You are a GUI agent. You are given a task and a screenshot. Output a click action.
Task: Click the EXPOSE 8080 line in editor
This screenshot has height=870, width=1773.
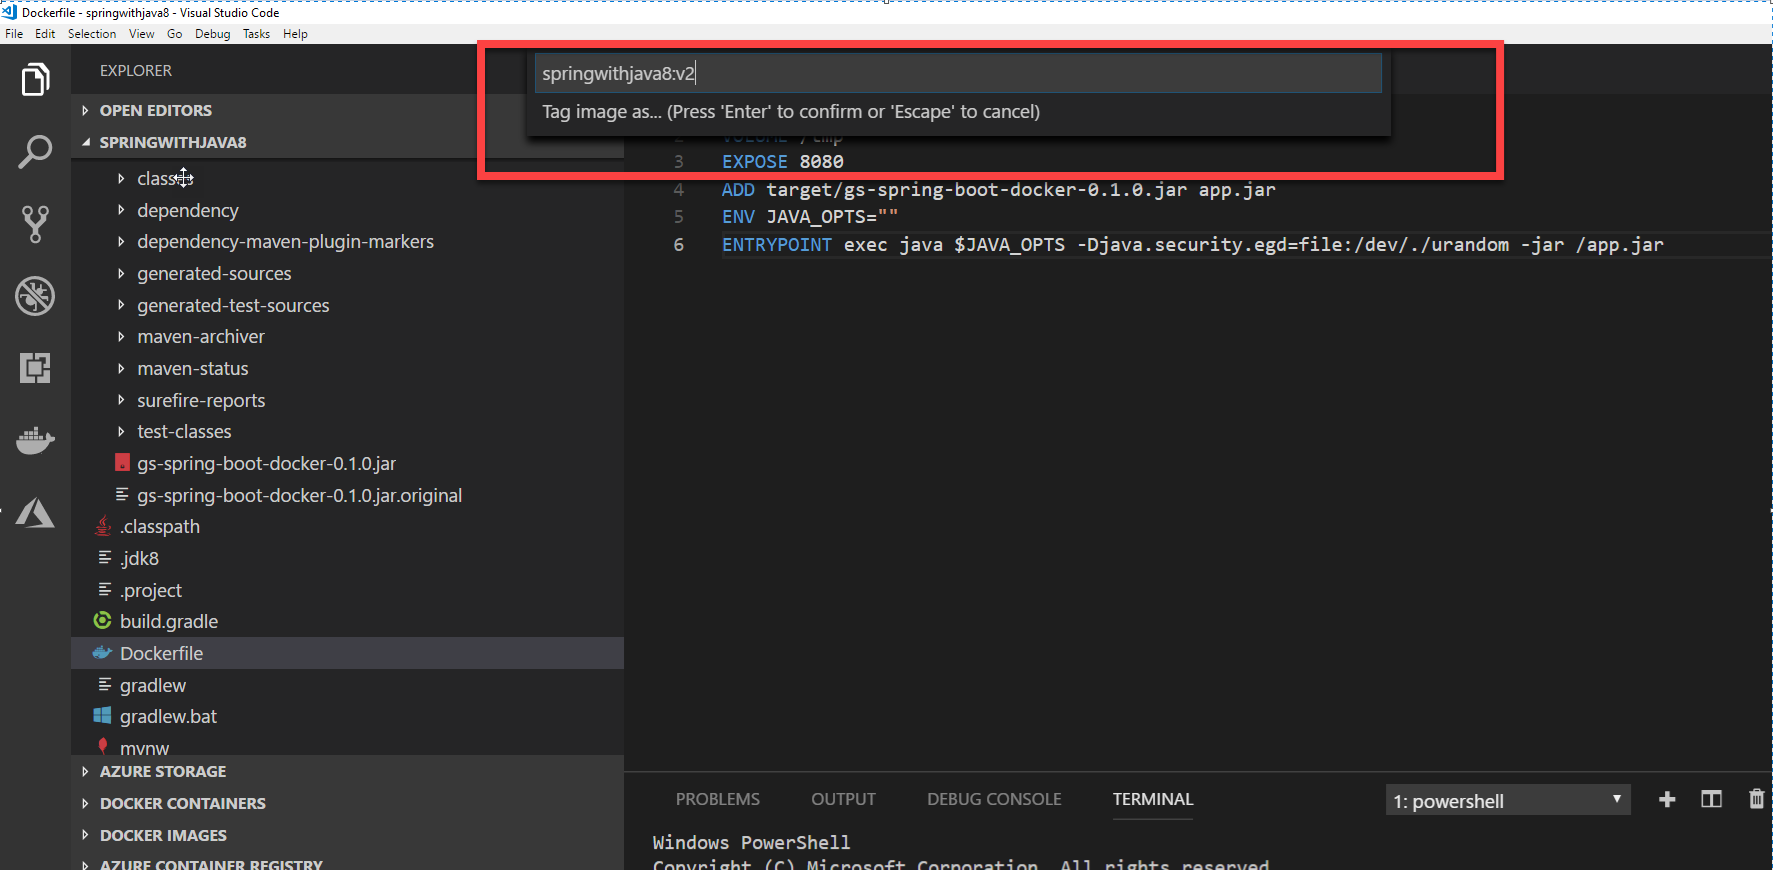783,161
